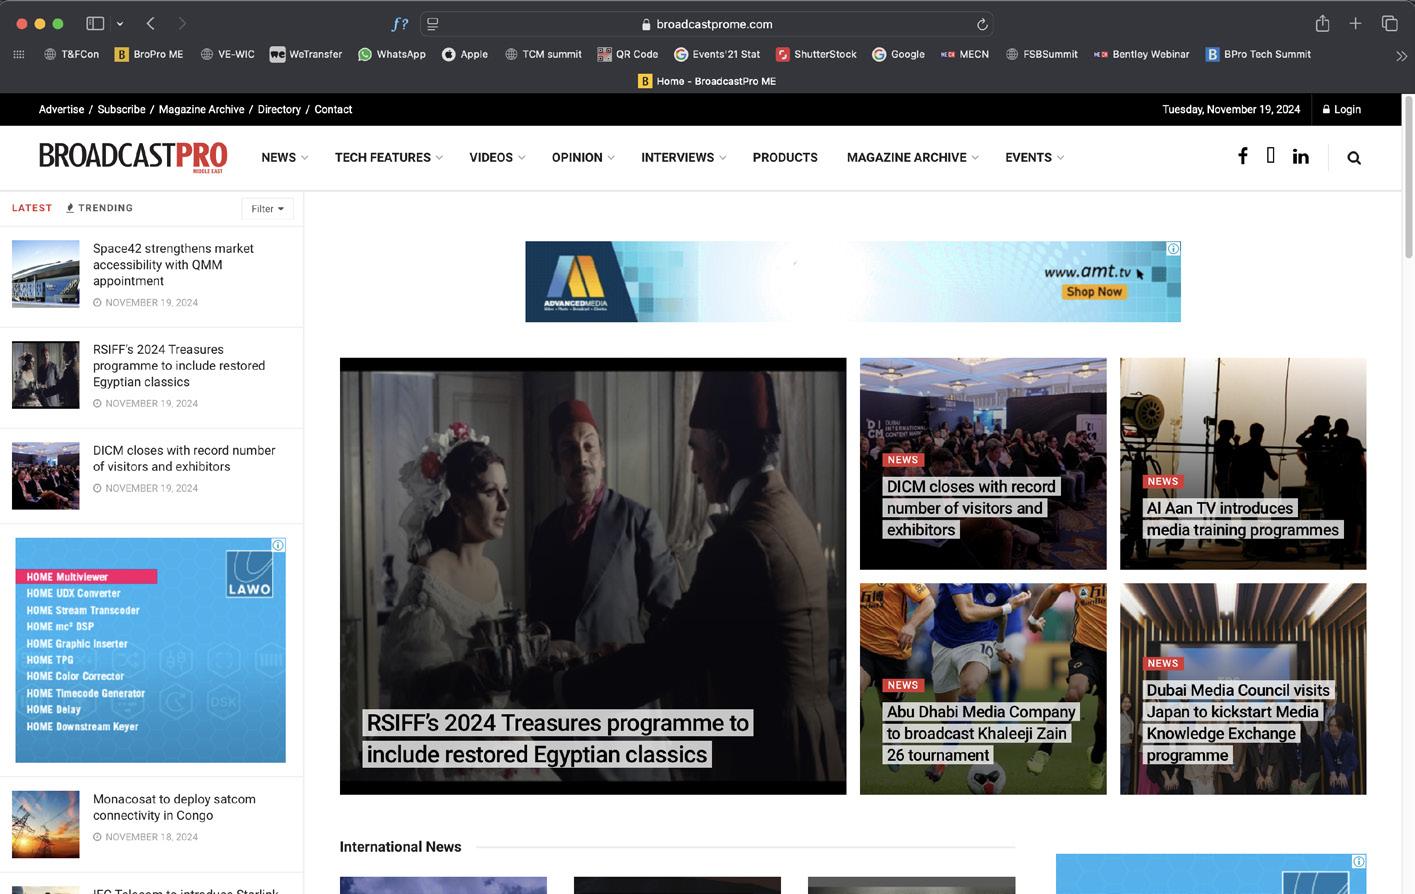This screenshot has height=894, width=1415.
Task: Open the Space42 QMM appointment article
Action: [x=173, y=264]
